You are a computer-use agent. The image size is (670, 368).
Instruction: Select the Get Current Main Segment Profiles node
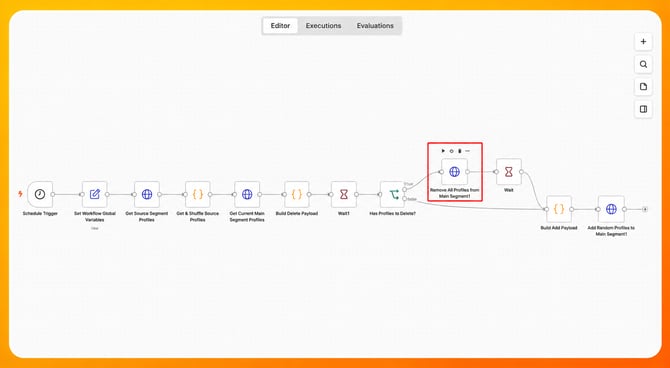pyautogui.click(x=247, y=194)
